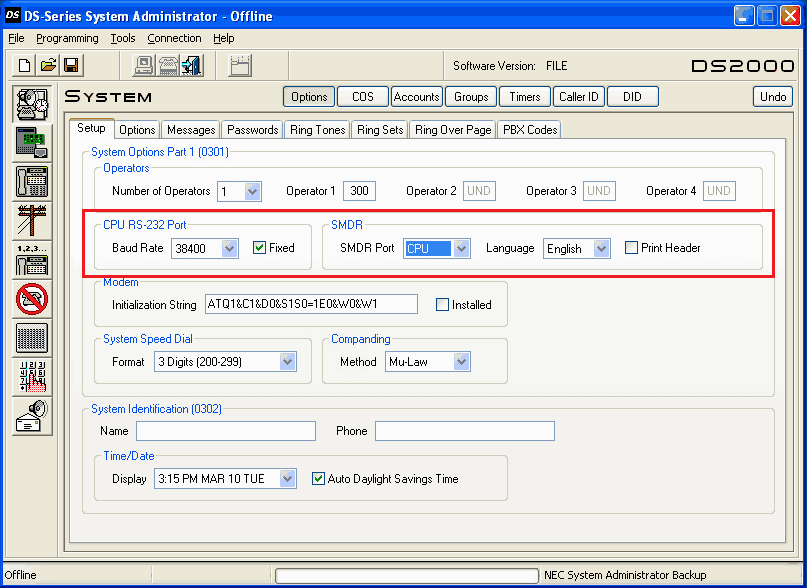Screen dimensions: 807x588
Task: Click the DS application title bar icon
Action: pyautogui.click(x=12, y=16)
